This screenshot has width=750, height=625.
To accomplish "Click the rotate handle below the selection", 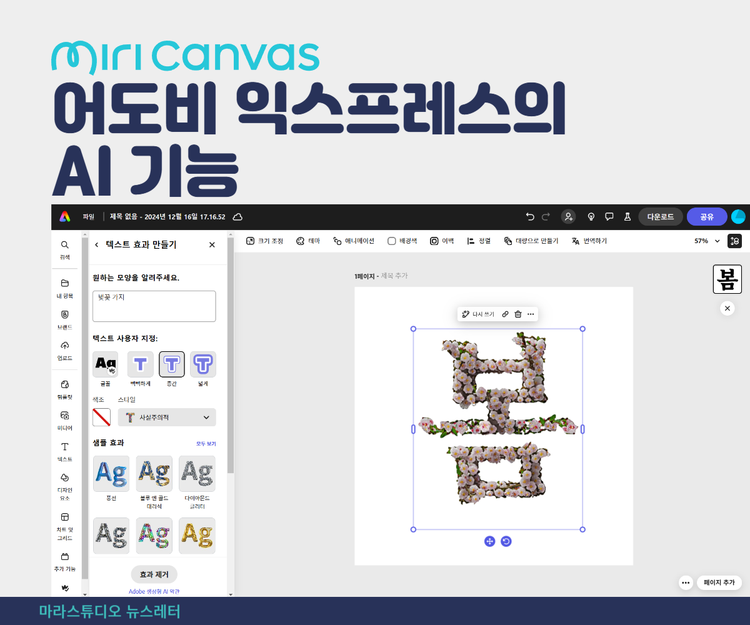I will click(506, 541).
